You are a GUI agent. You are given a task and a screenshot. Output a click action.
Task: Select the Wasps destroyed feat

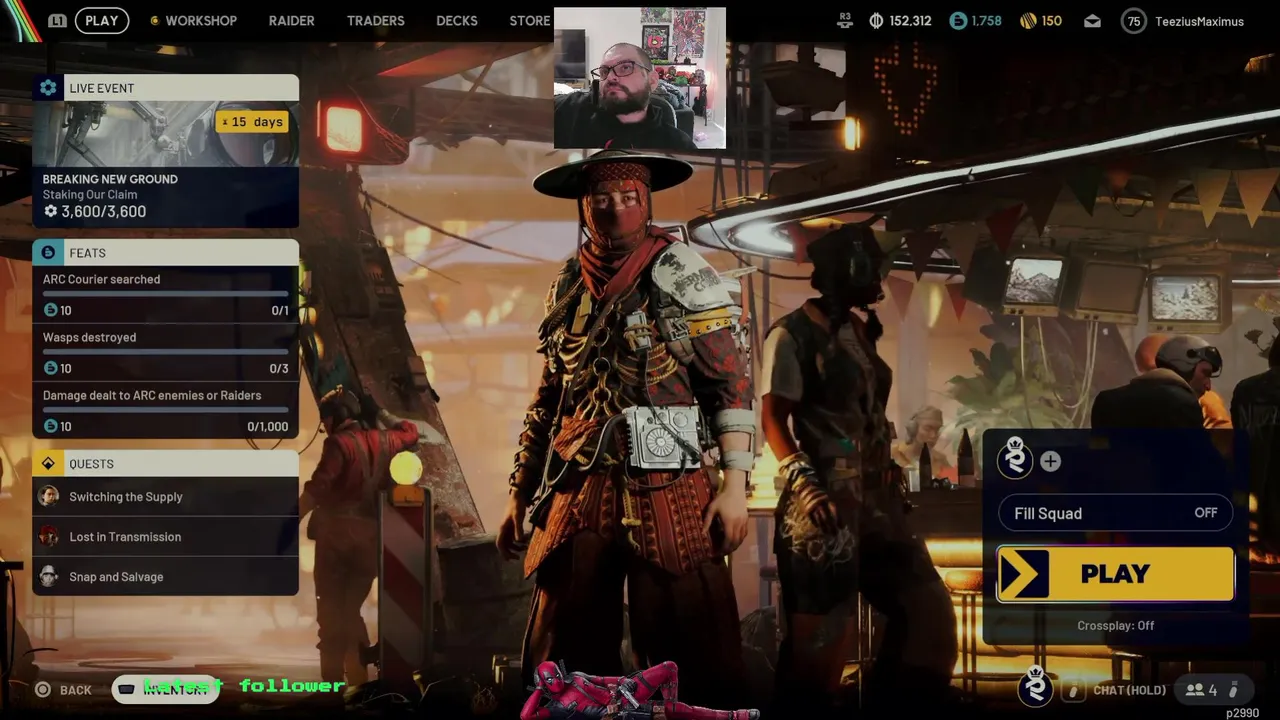[x=166, y=353]
